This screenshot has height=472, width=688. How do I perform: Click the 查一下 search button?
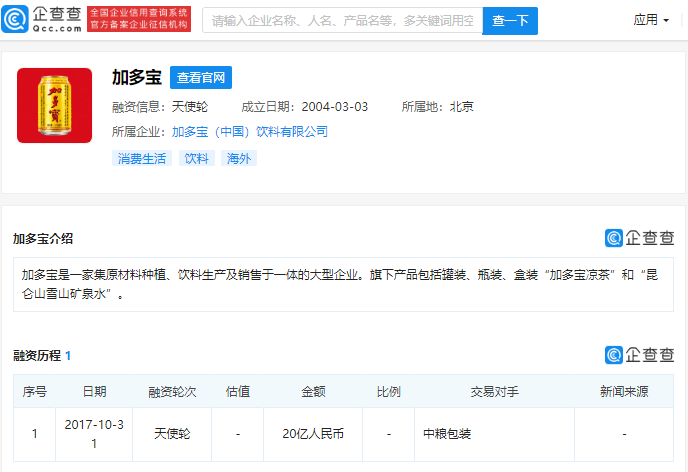(510, 21)
